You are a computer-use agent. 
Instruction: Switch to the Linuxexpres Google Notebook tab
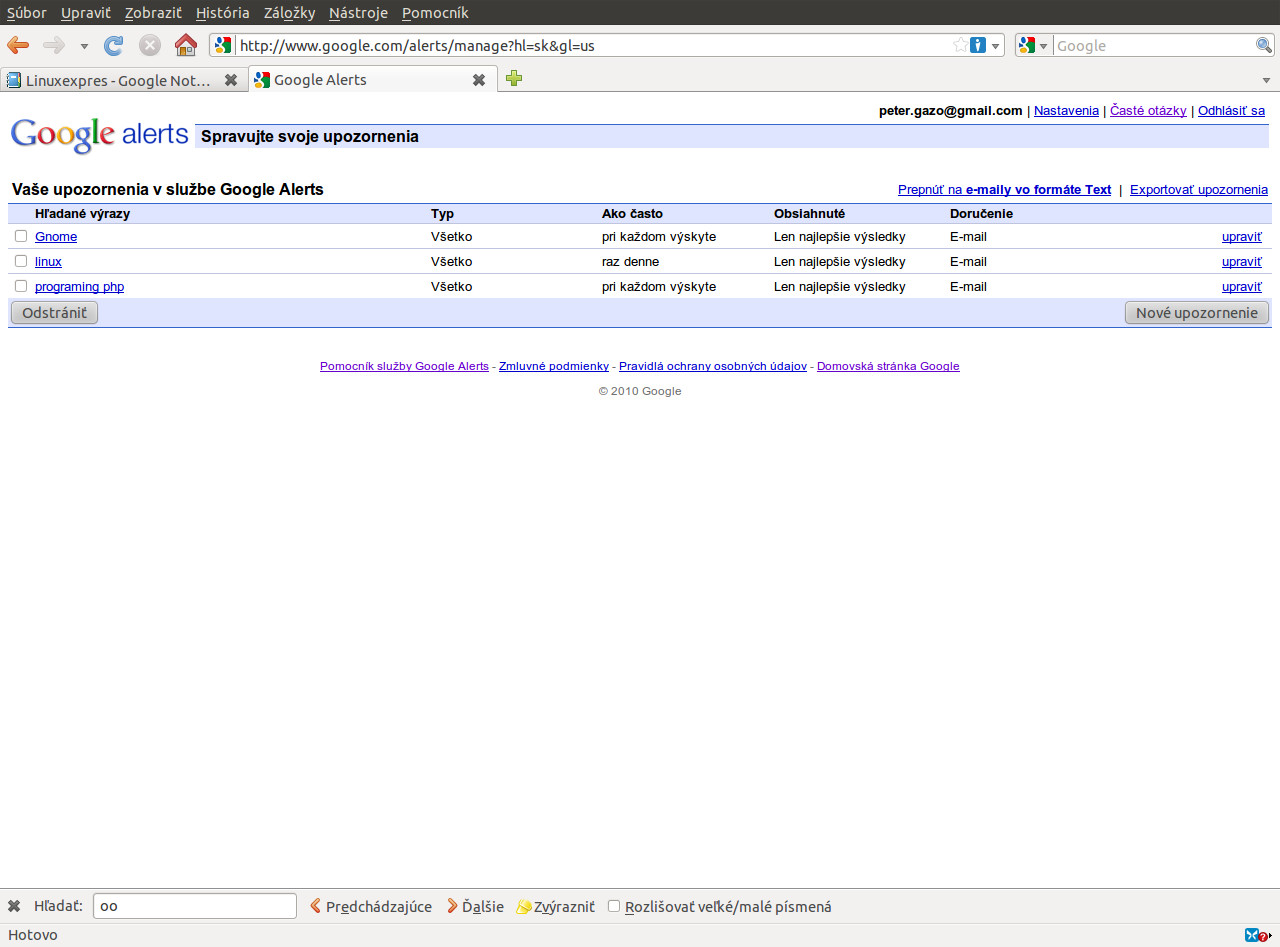pos(118,80)
